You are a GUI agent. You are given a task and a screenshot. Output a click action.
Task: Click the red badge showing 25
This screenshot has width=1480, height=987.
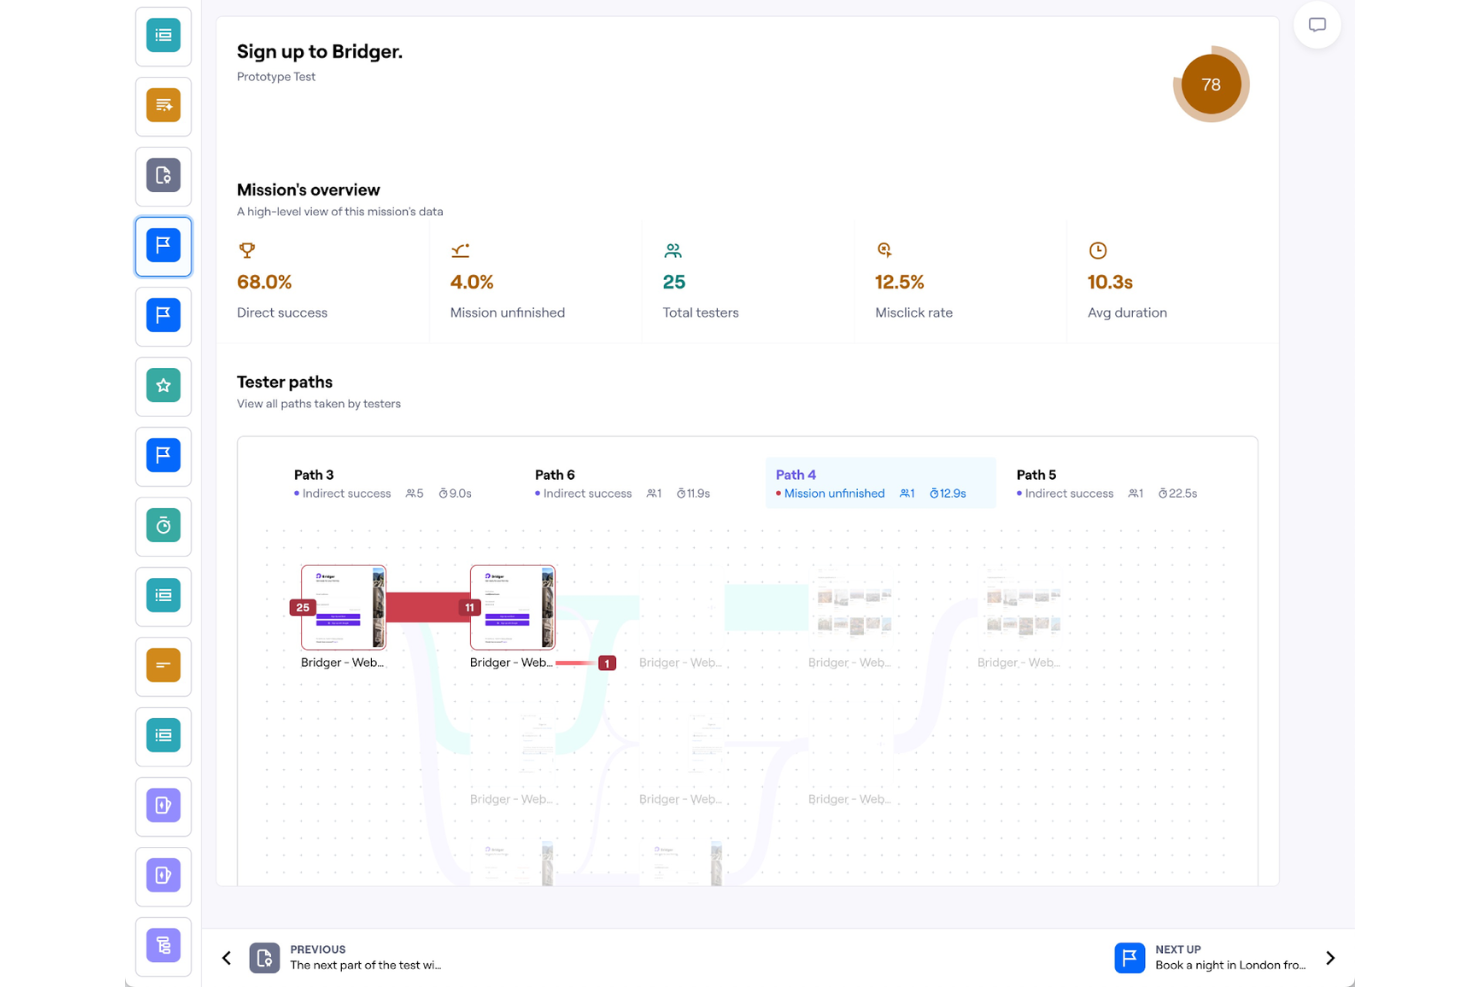pos(303,607)
